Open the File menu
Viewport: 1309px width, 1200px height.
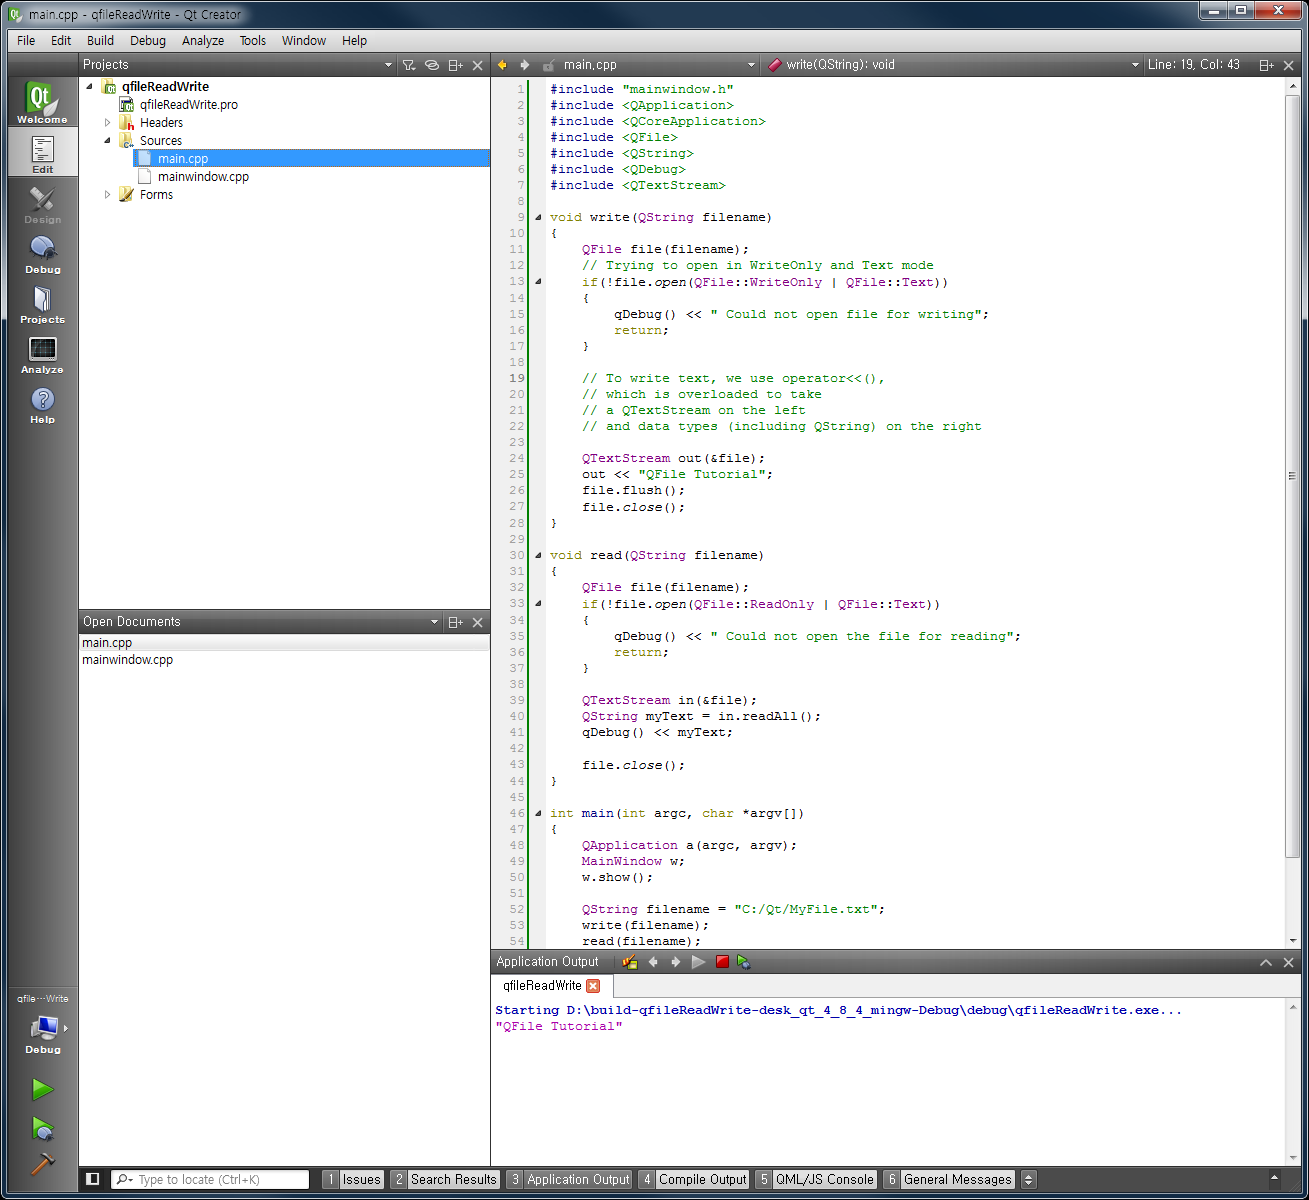click(26, 41)
